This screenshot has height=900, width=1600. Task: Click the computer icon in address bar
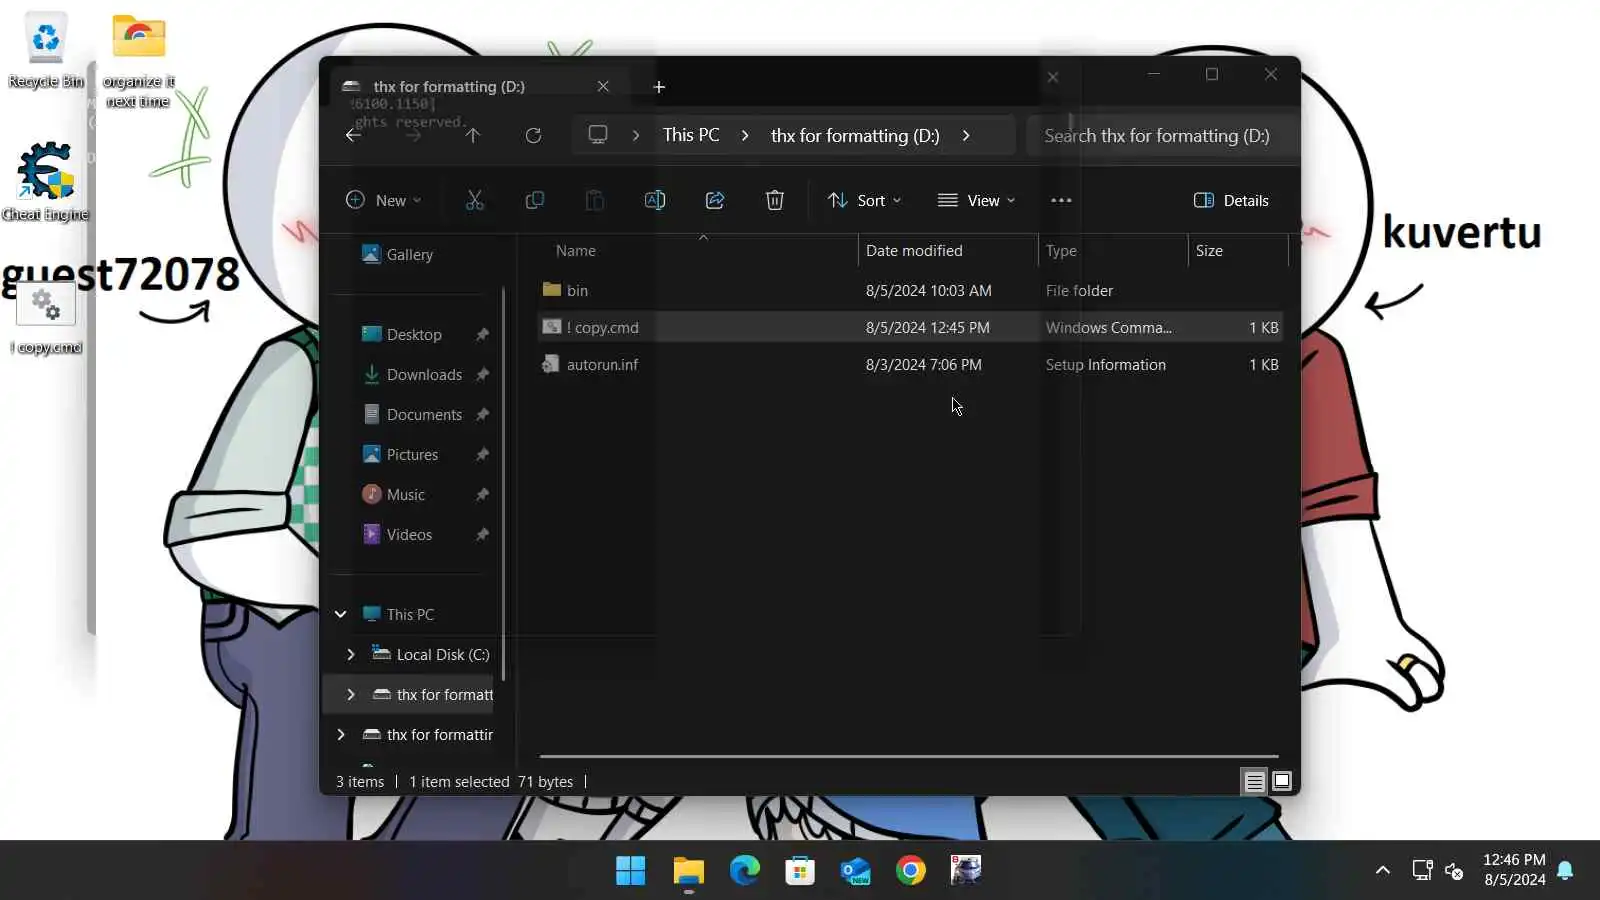tap(598, 135)
